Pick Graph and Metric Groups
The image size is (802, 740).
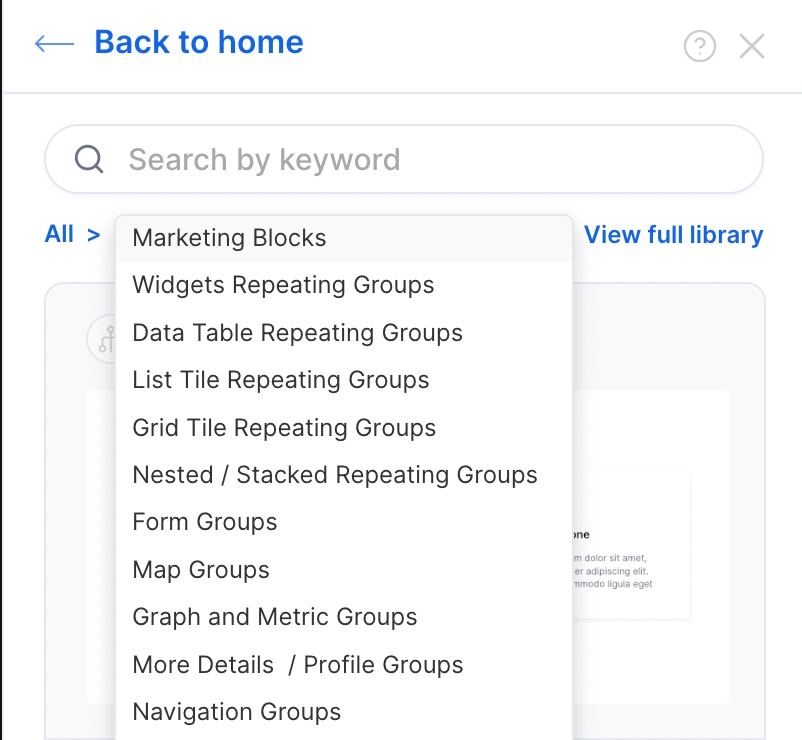tap(275, 617)
